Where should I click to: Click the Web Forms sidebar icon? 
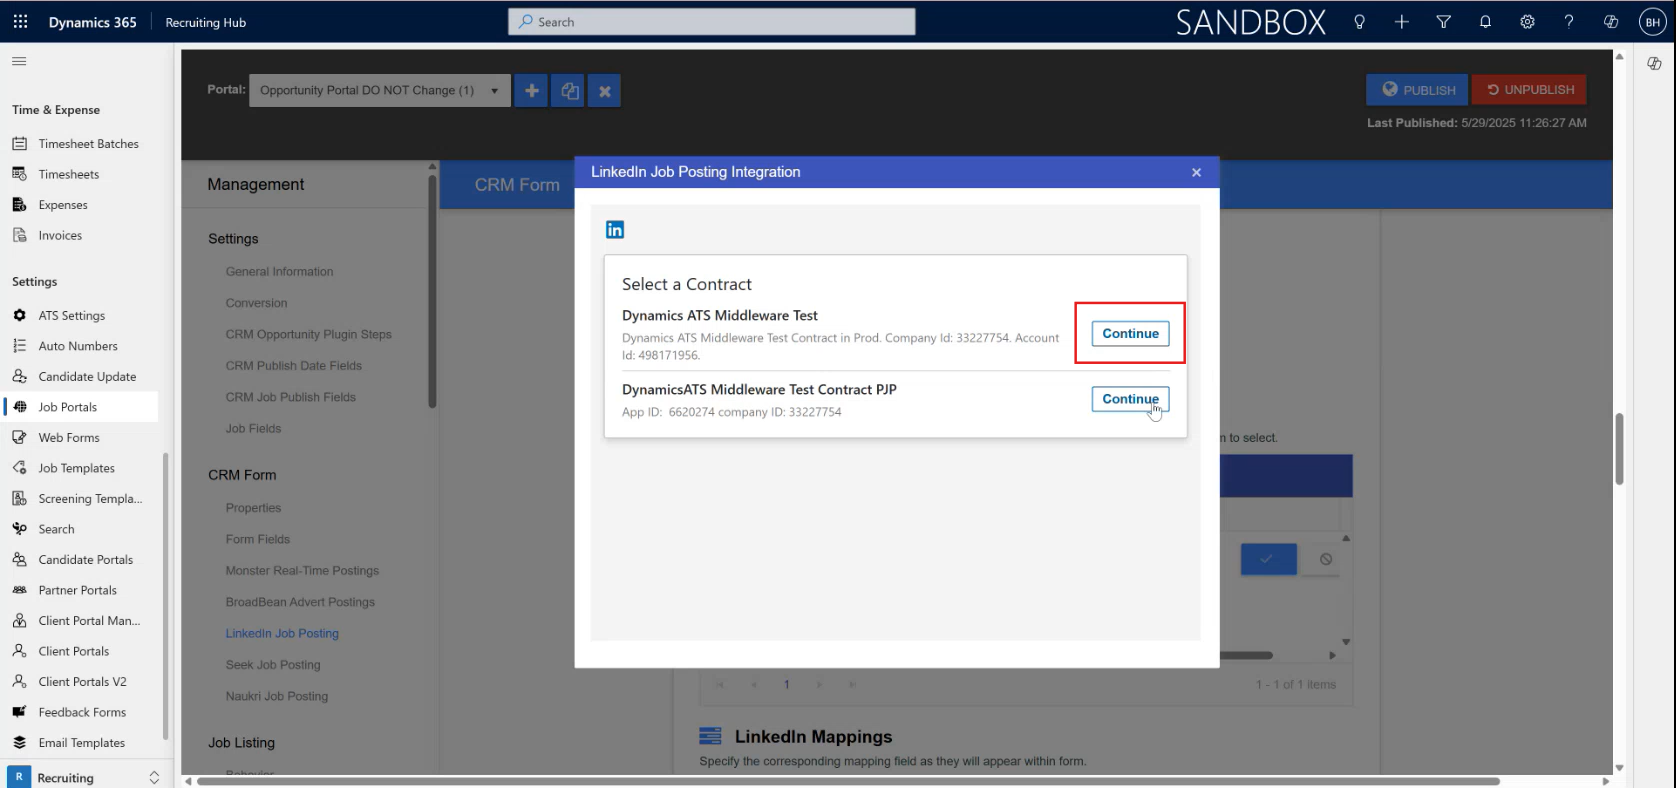19,438
